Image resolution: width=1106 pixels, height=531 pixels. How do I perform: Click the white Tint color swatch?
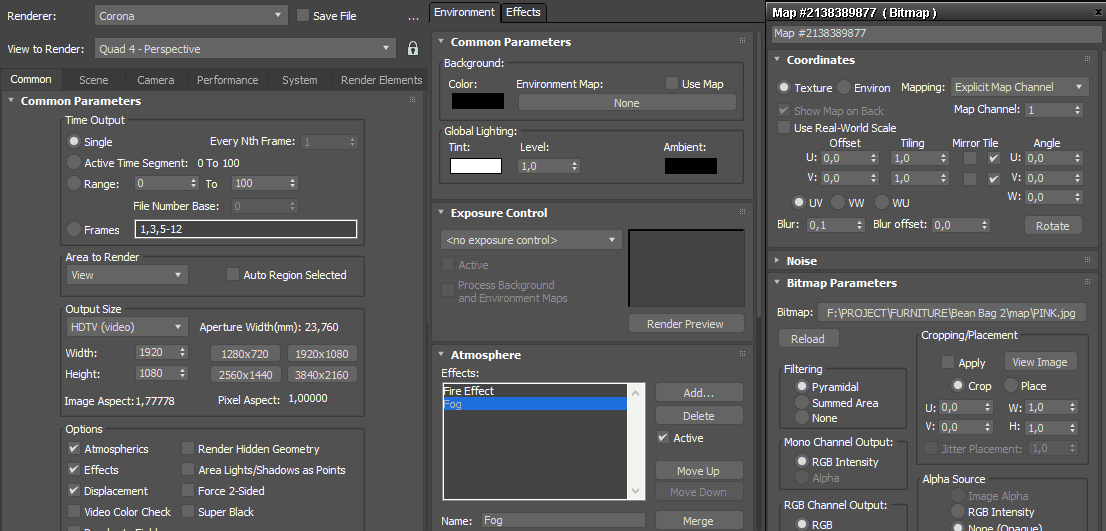coord(475,167)
